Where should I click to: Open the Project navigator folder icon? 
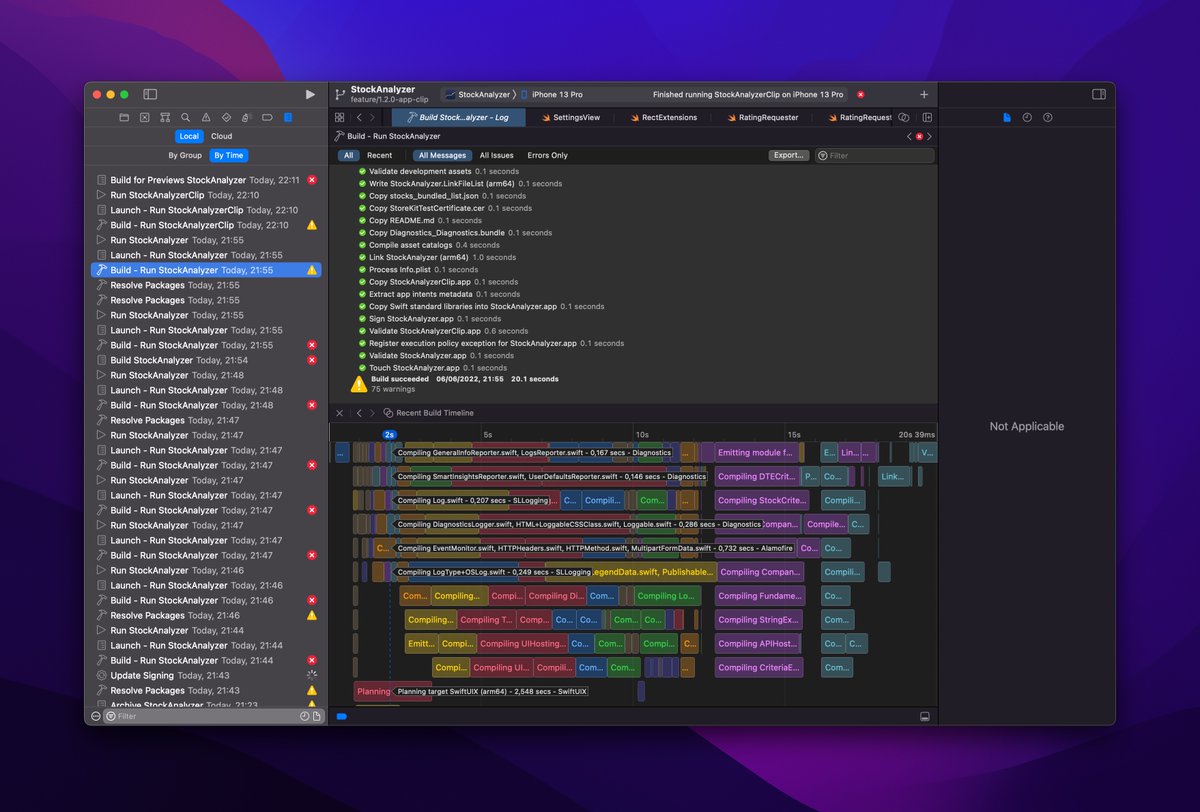[x=124, y=117]
